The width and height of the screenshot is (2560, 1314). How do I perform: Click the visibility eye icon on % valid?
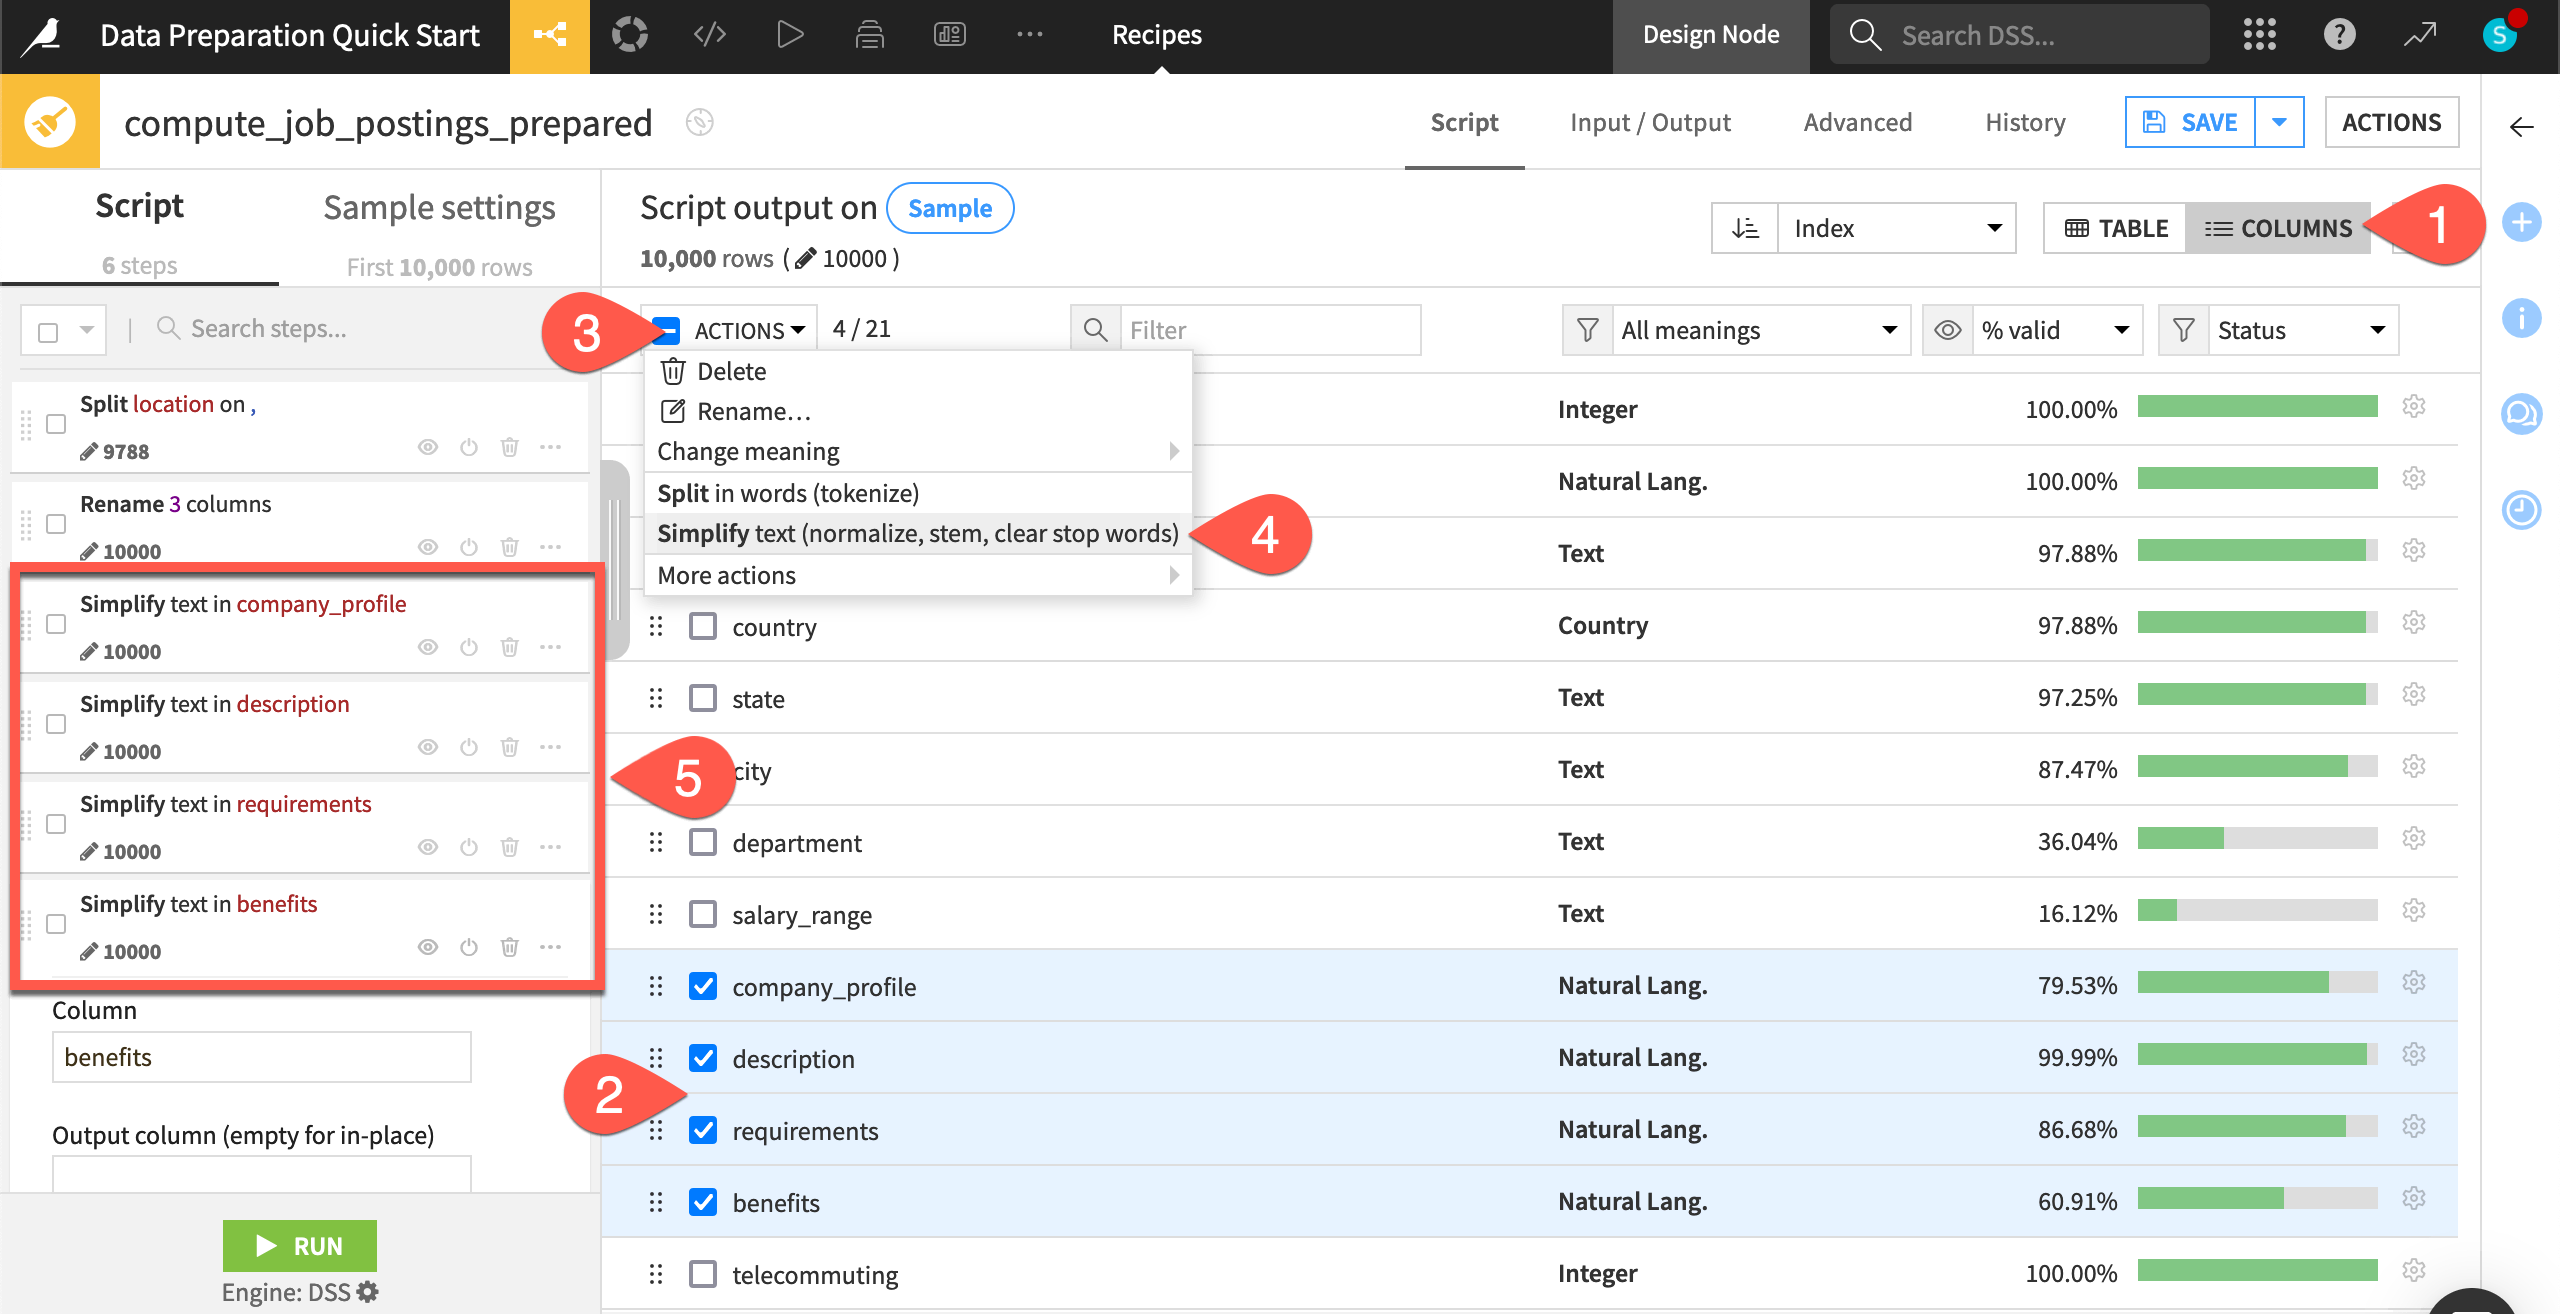1948,328
